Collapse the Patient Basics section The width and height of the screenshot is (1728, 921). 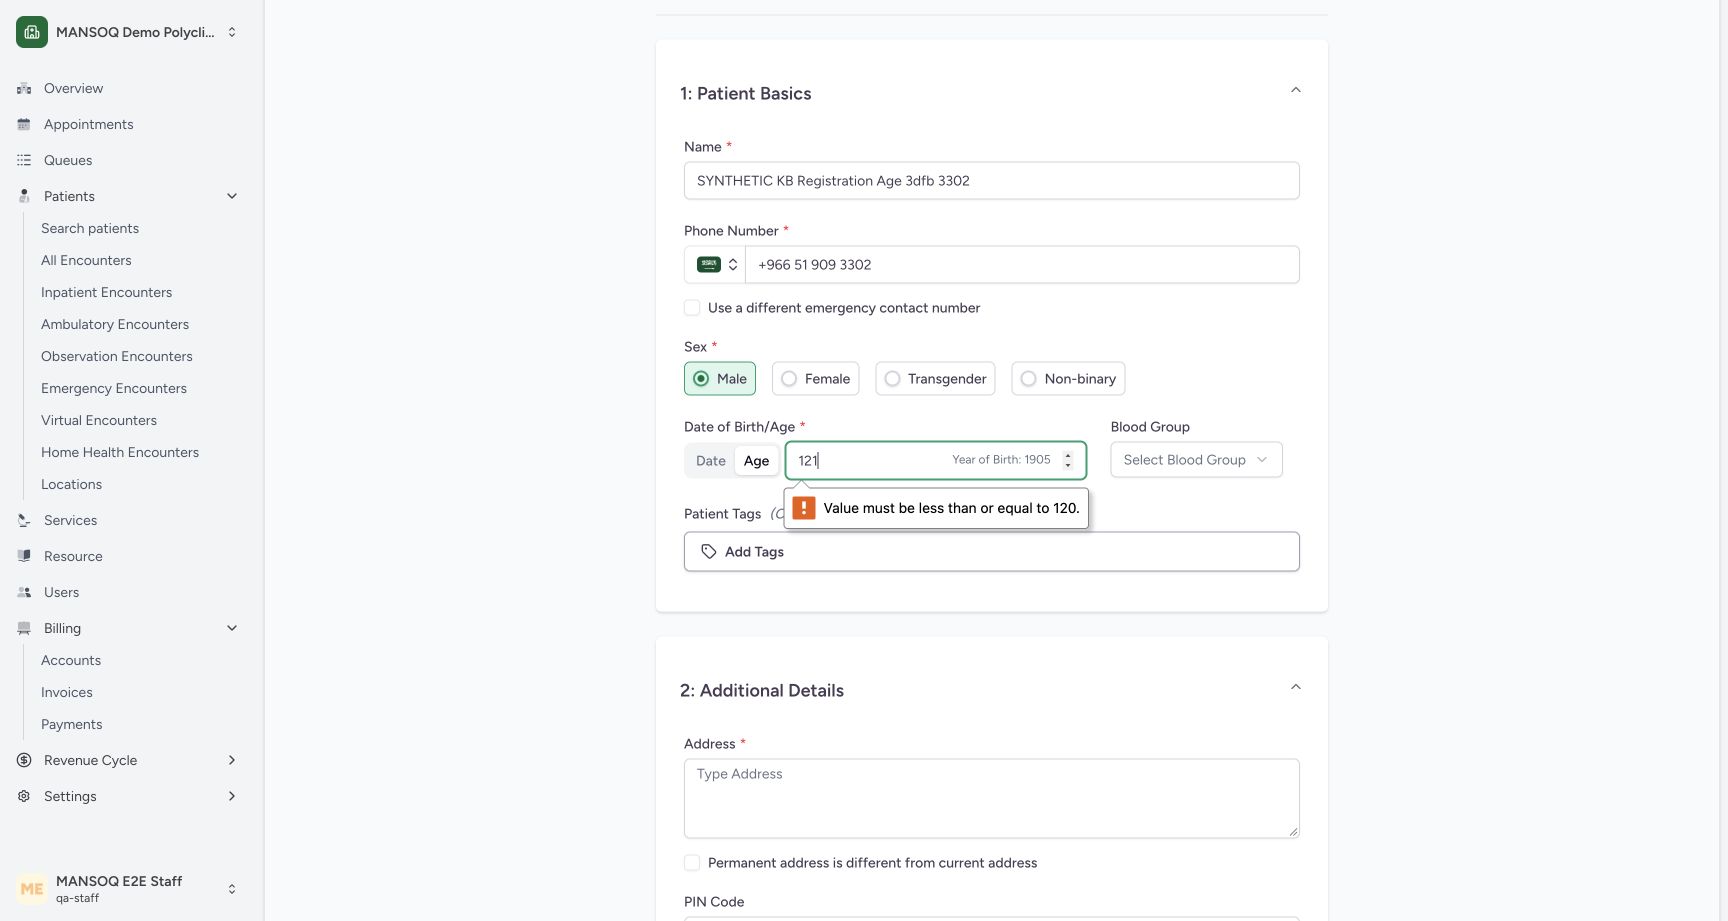click(x=1296, y=90)
